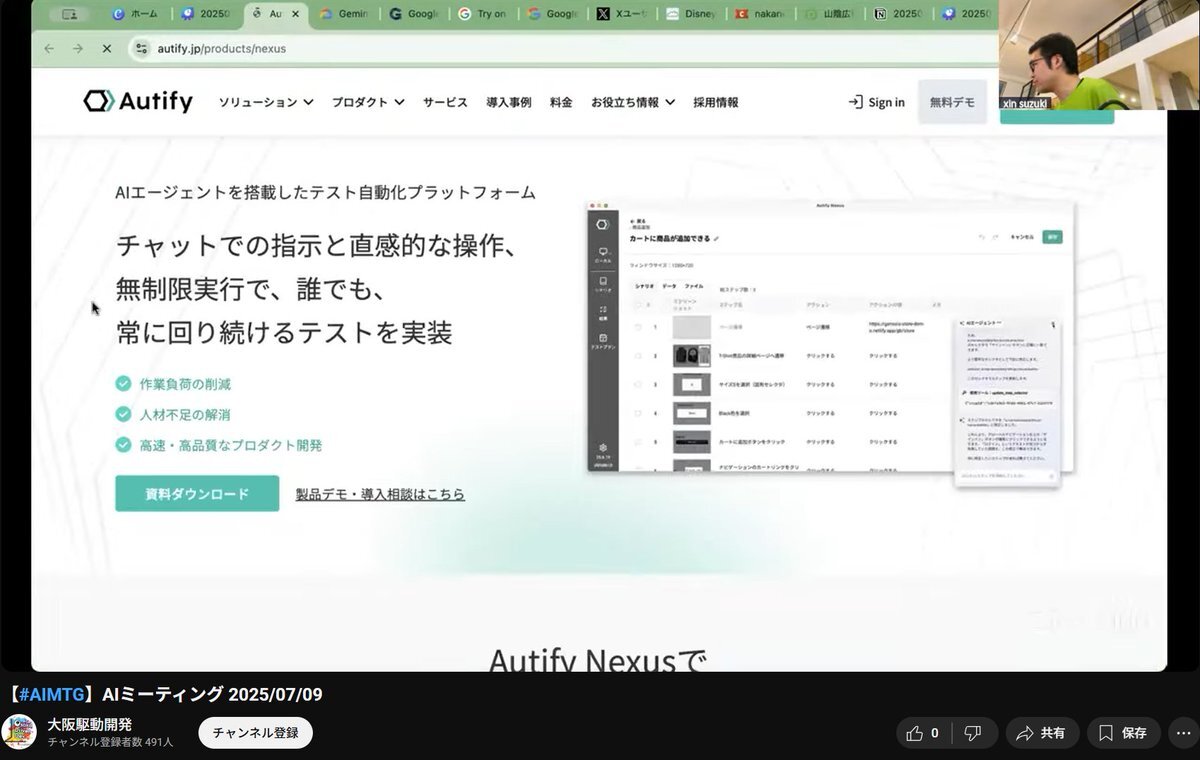
Task: Click the AIエージェントを搭載したテスト自動化プラットフォーム subtitle
Action: point(325,193)
